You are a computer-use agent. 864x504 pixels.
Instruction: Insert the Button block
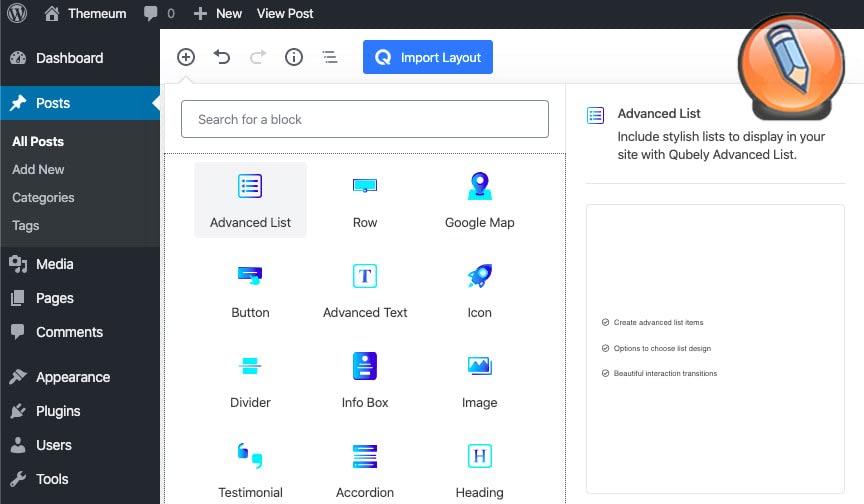click(250, 290)
